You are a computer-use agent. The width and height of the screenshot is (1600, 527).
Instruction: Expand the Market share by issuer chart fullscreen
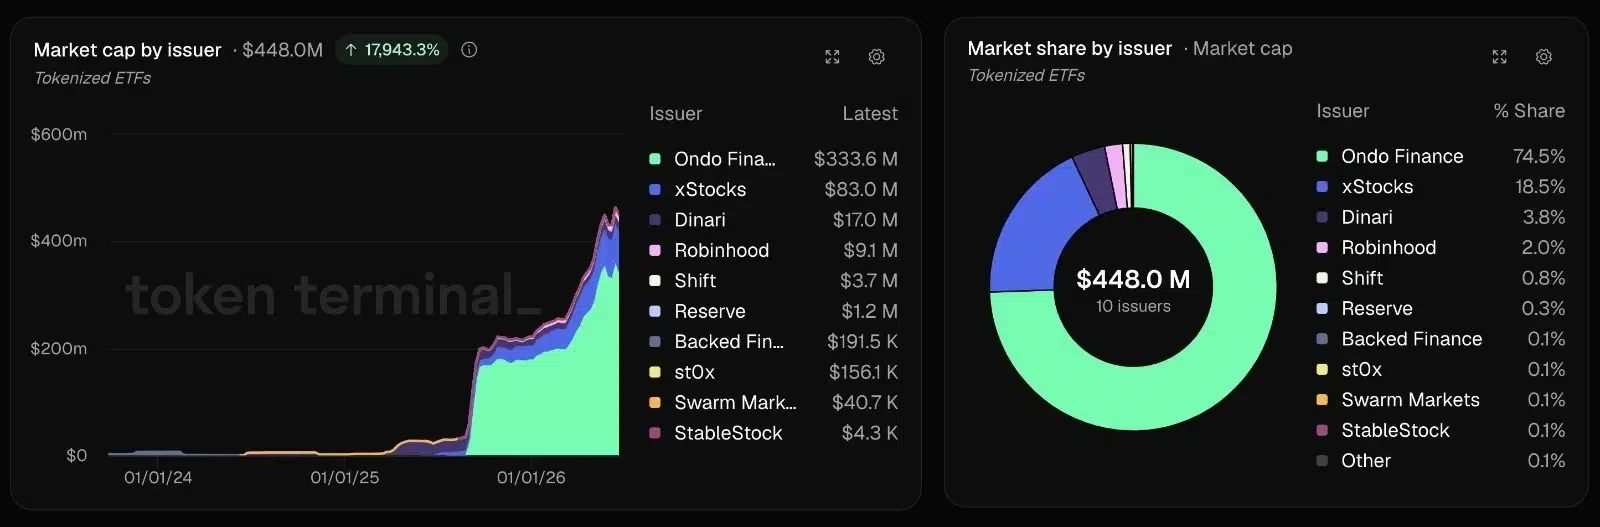tap(1499, 57)
